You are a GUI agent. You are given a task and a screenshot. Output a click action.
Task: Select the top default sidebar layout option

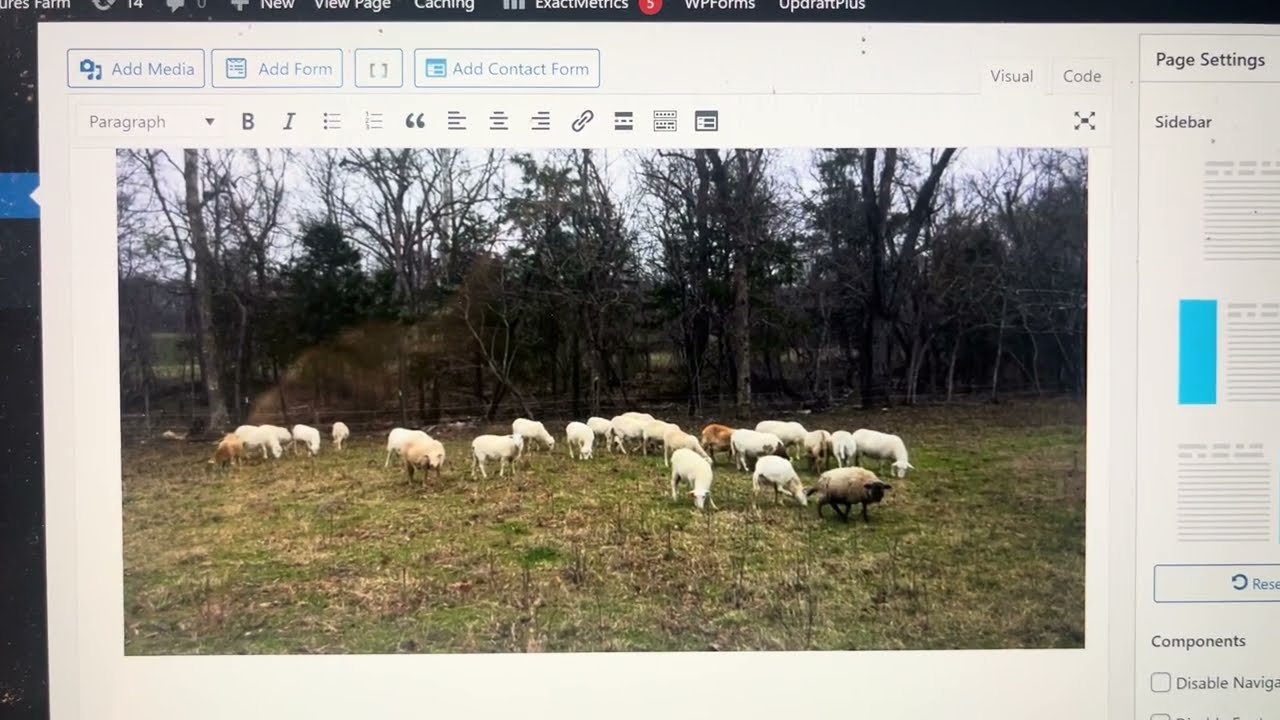[1242, 211]
